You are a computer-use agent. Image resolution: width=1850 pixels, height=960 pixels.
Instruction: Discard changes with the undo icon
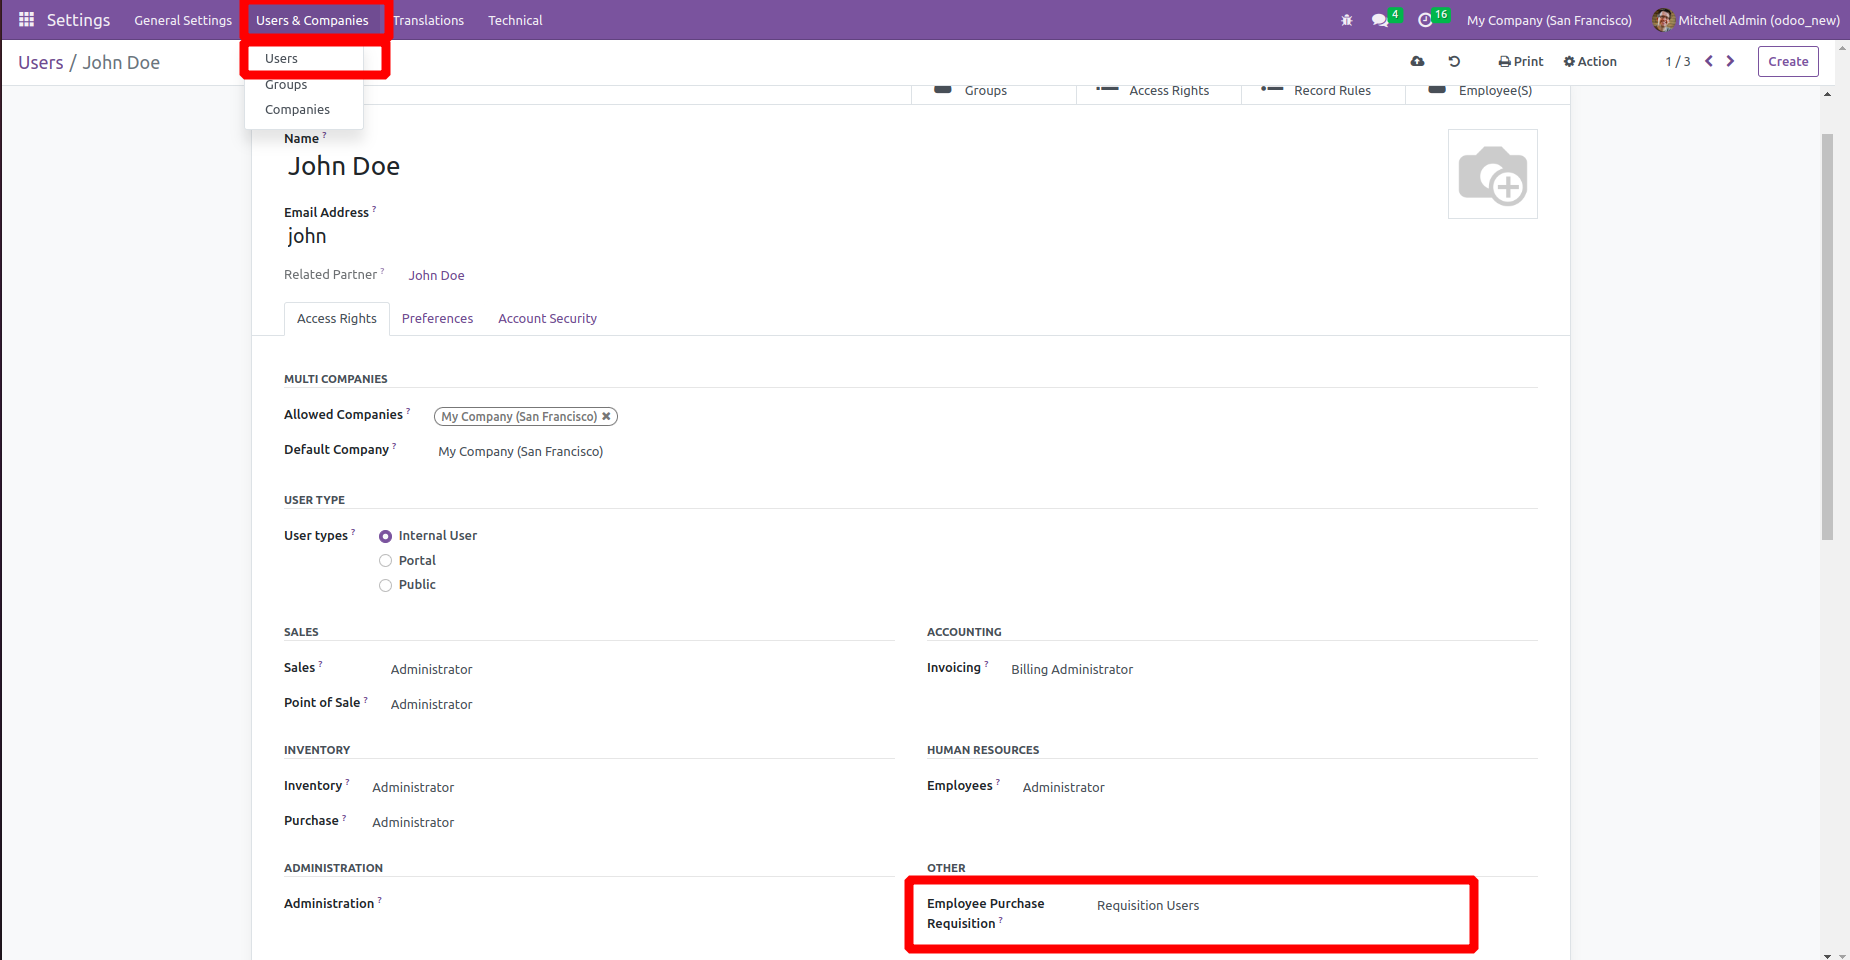pyautogui.click(x=1455, y=61)
